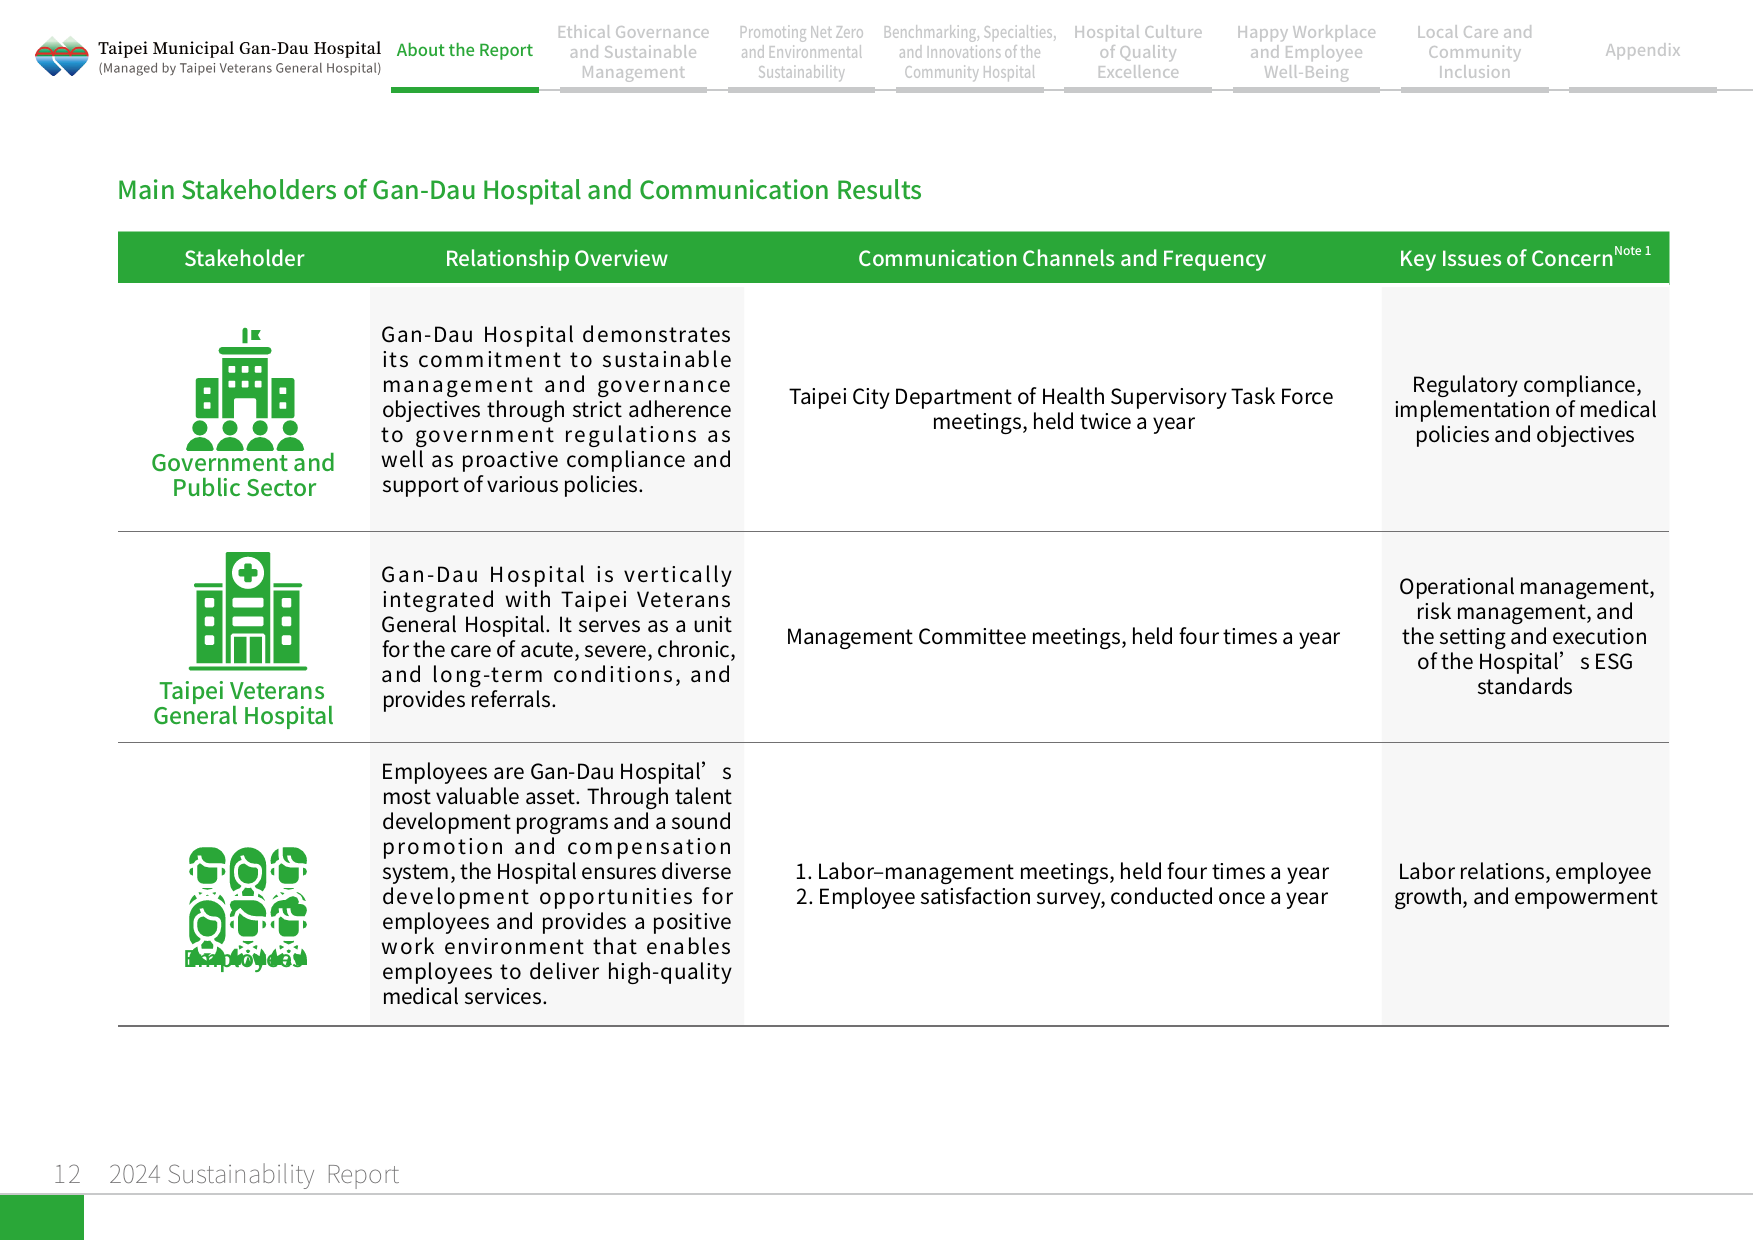Click the Labor-management meetings line
1753x1240 pixels.
click(1062, 872)
